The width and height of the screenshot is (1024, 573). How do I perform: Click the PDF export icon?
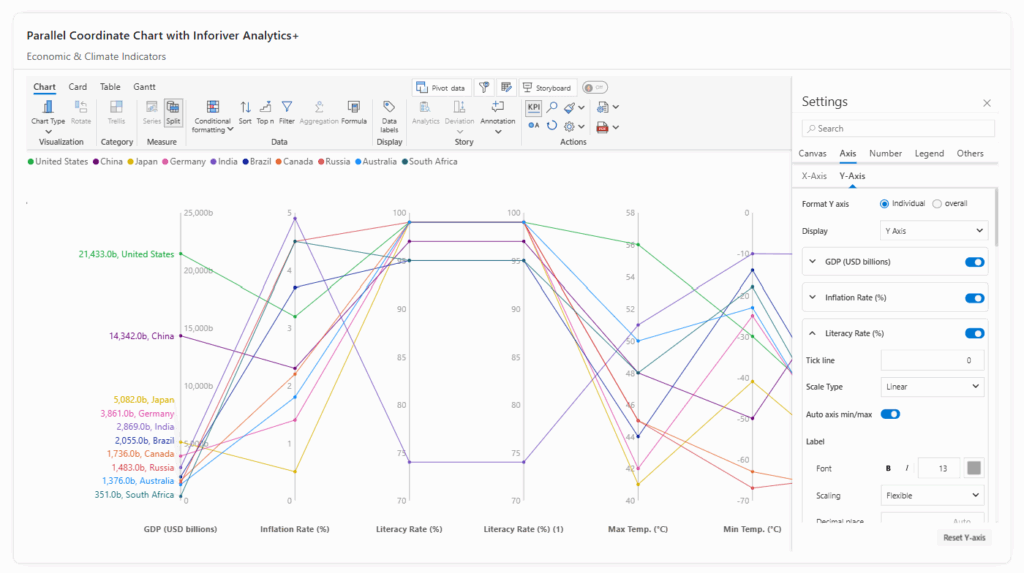click(602, 127)
